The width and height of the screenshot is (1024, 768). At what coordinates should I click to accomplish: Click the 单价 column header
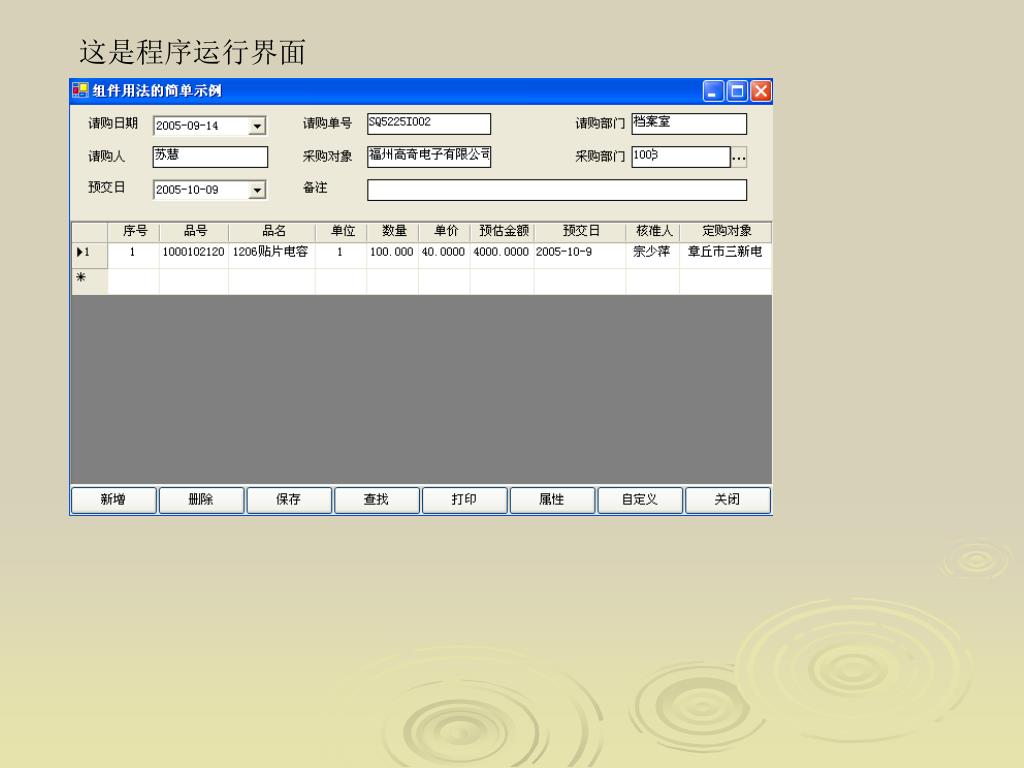click(445, 231)
